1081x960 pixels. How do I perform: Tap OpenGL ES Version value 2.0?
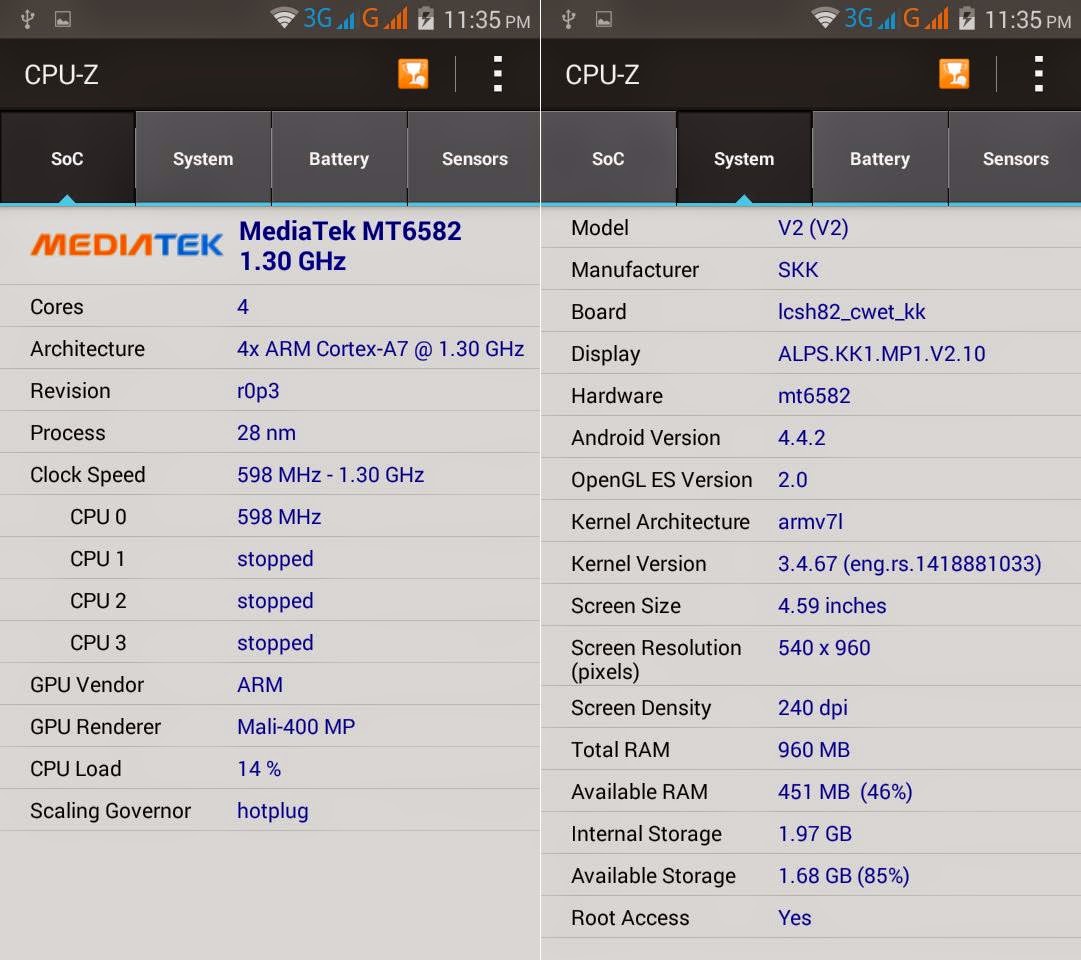coord(793,480)
